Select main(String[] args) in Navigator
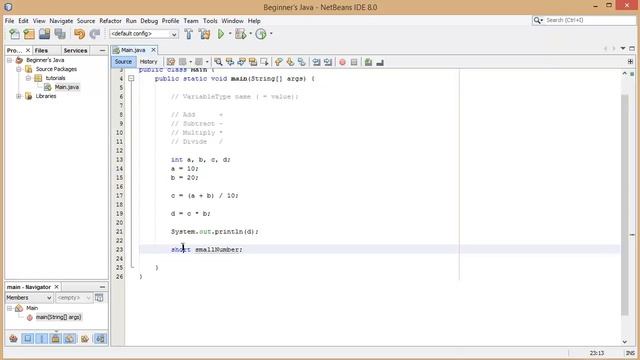Viewport: 640px width, 360px height. tap(58, 317)
